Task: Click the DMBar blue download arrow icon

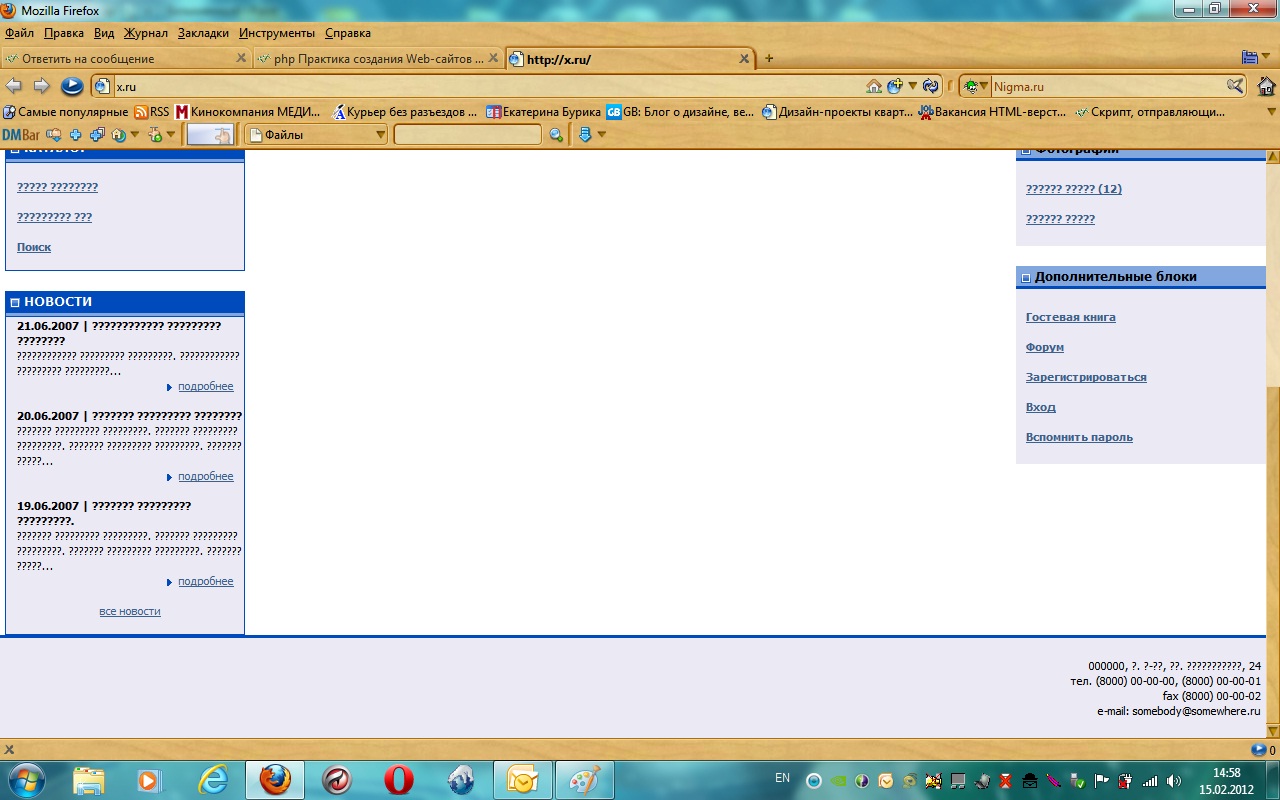Action: (586, 135)
